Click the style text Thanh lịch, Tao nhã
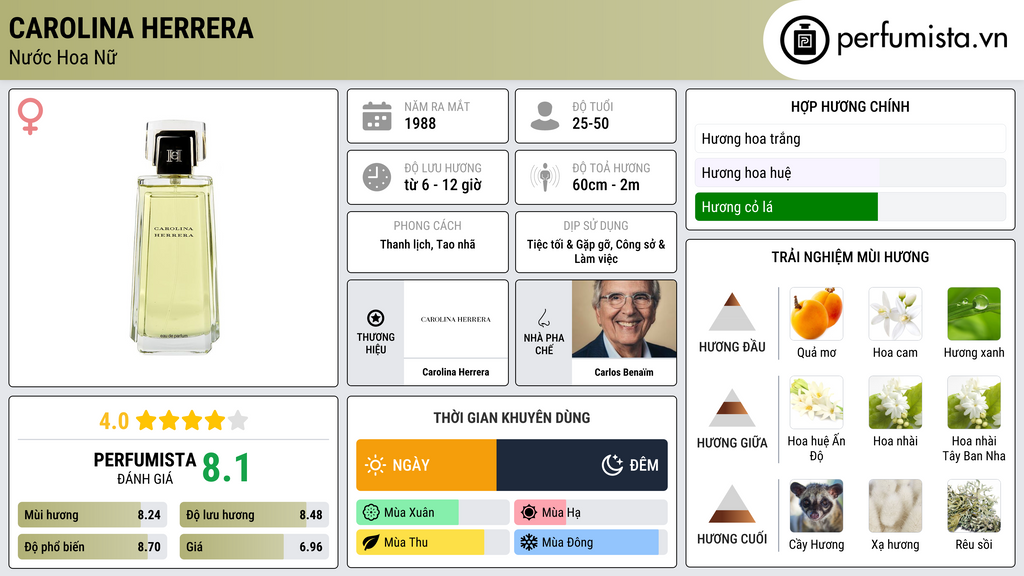 pos(428,244)
